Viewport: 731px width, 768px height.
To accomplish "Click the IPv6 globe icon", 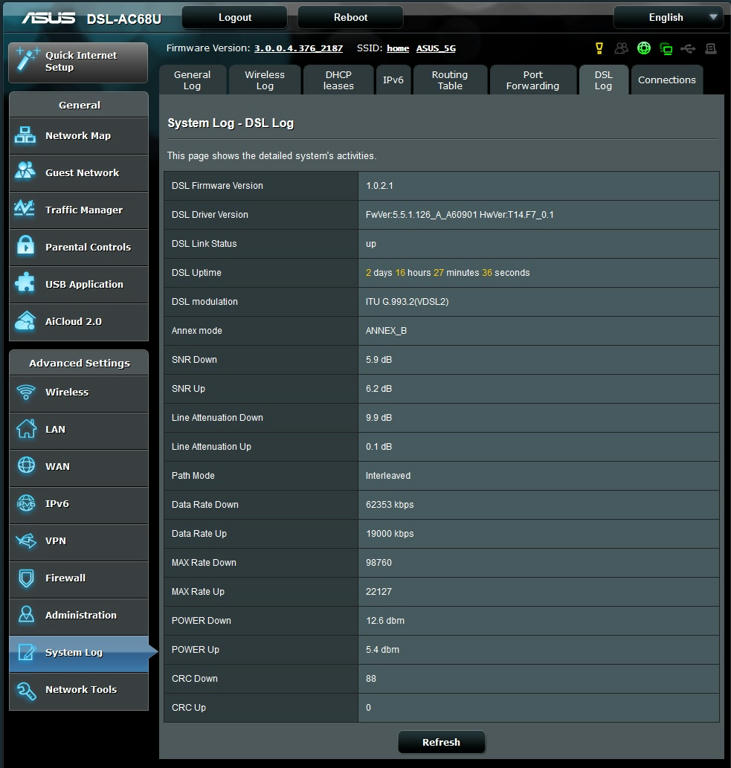I will [x=26, y=503].
